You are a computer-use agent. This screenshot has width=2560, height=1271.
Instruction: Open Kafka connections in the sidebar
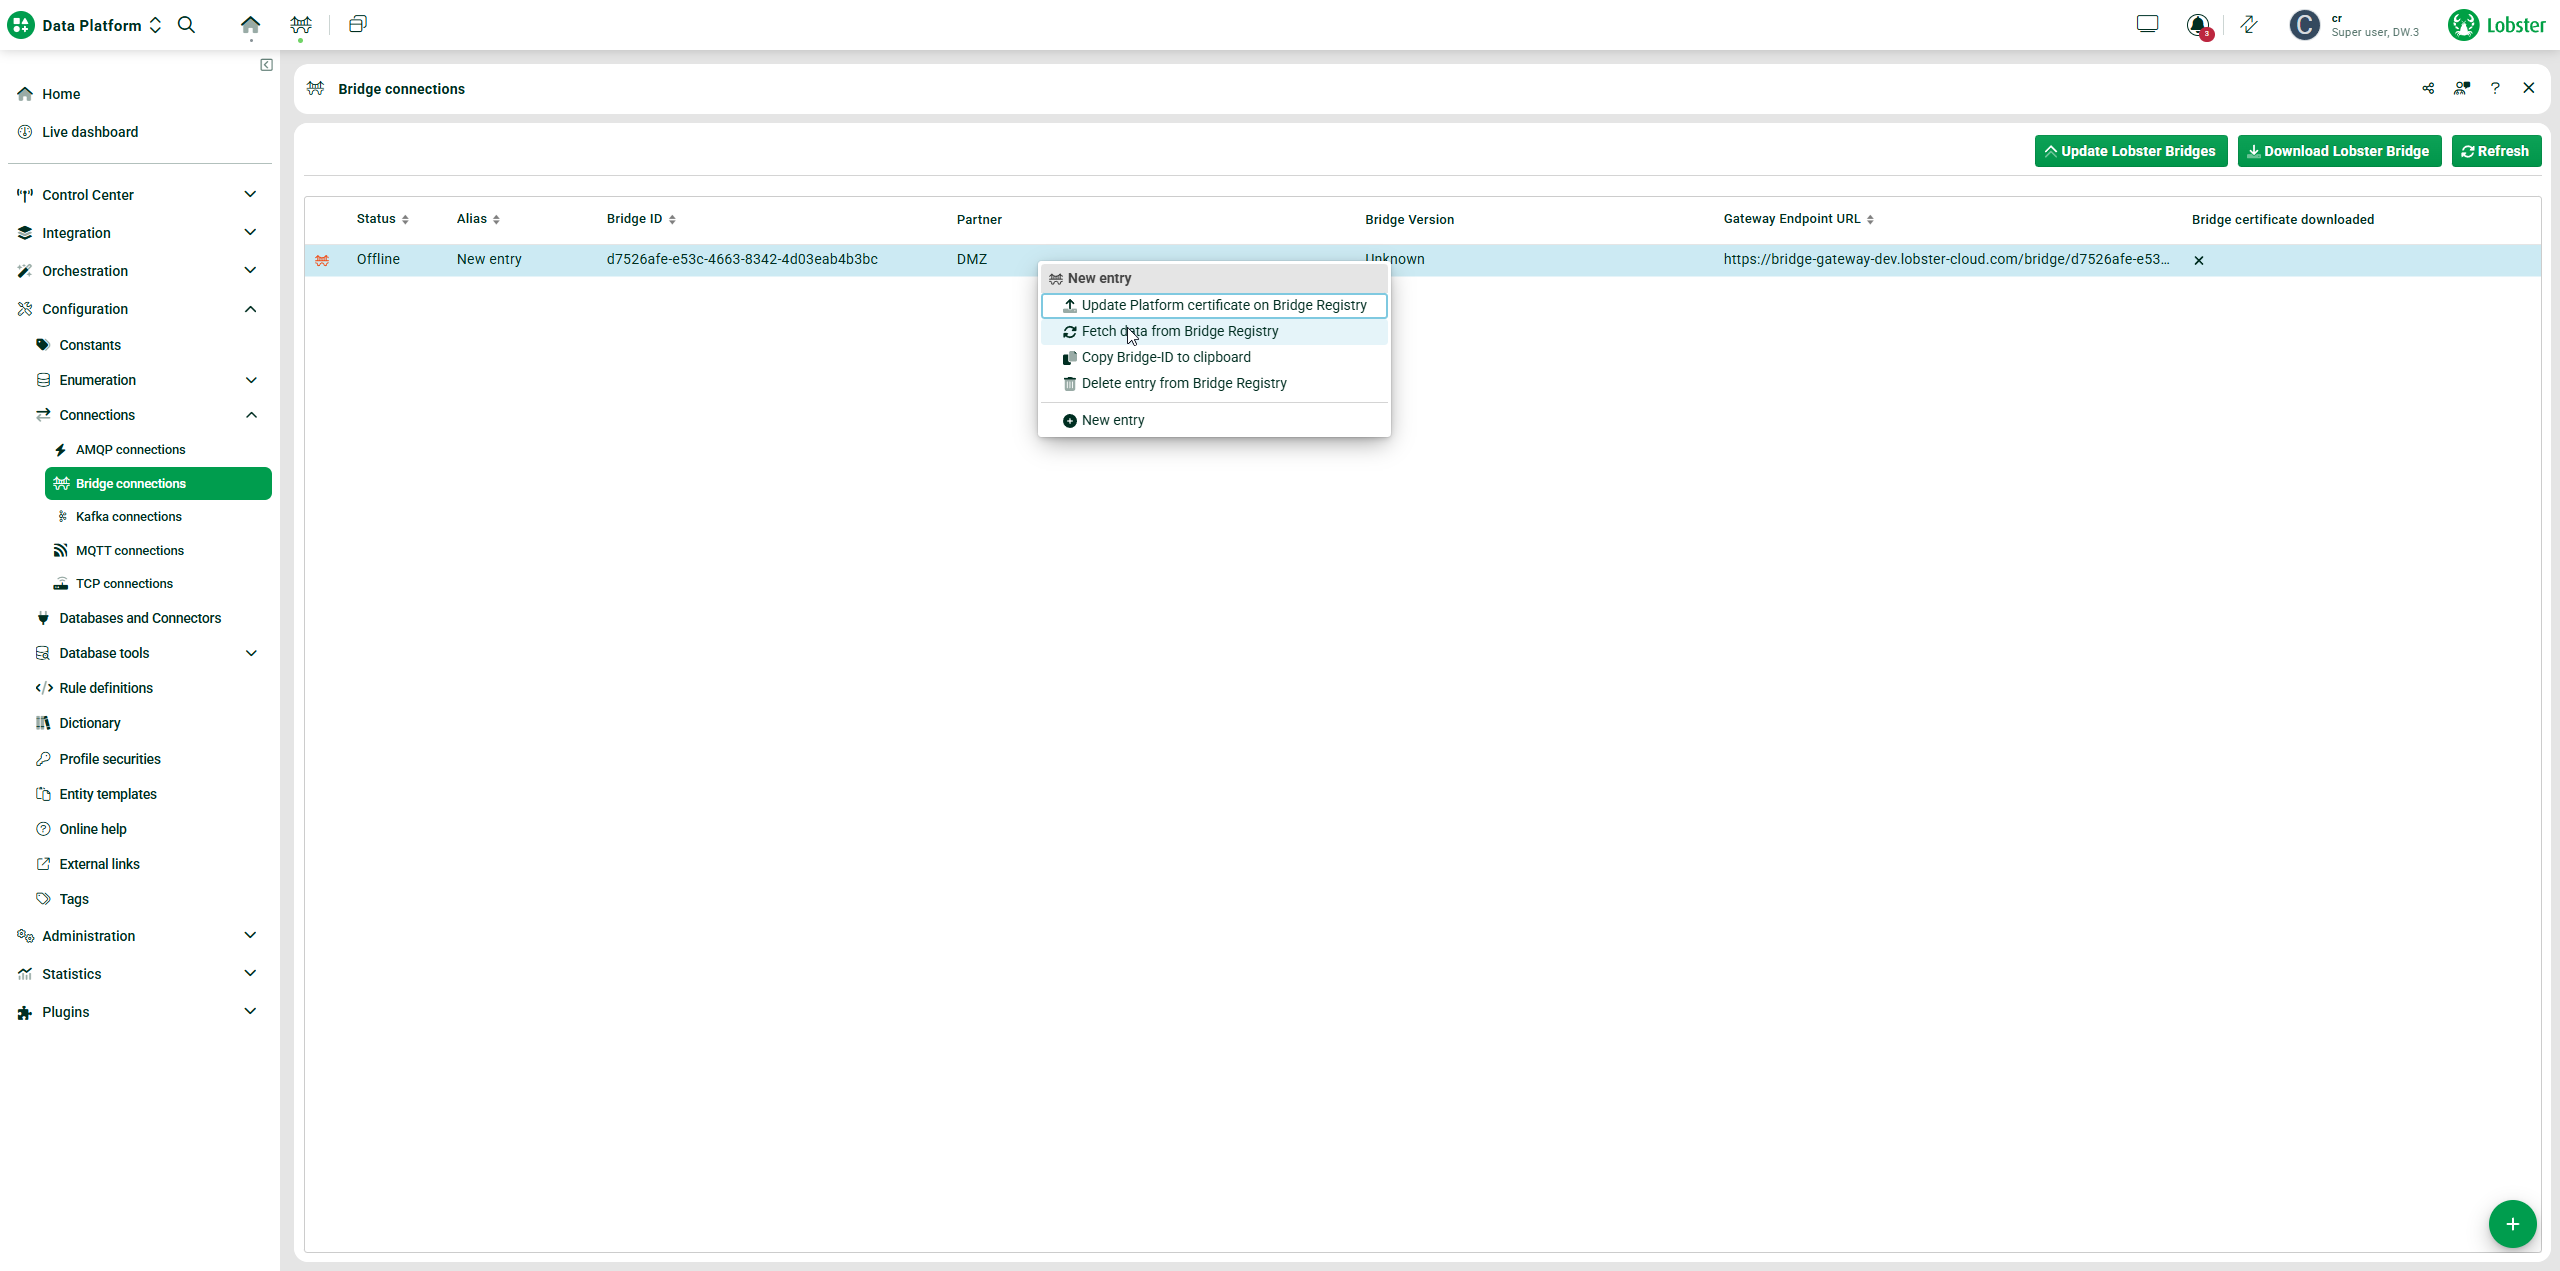coord(128,517)
